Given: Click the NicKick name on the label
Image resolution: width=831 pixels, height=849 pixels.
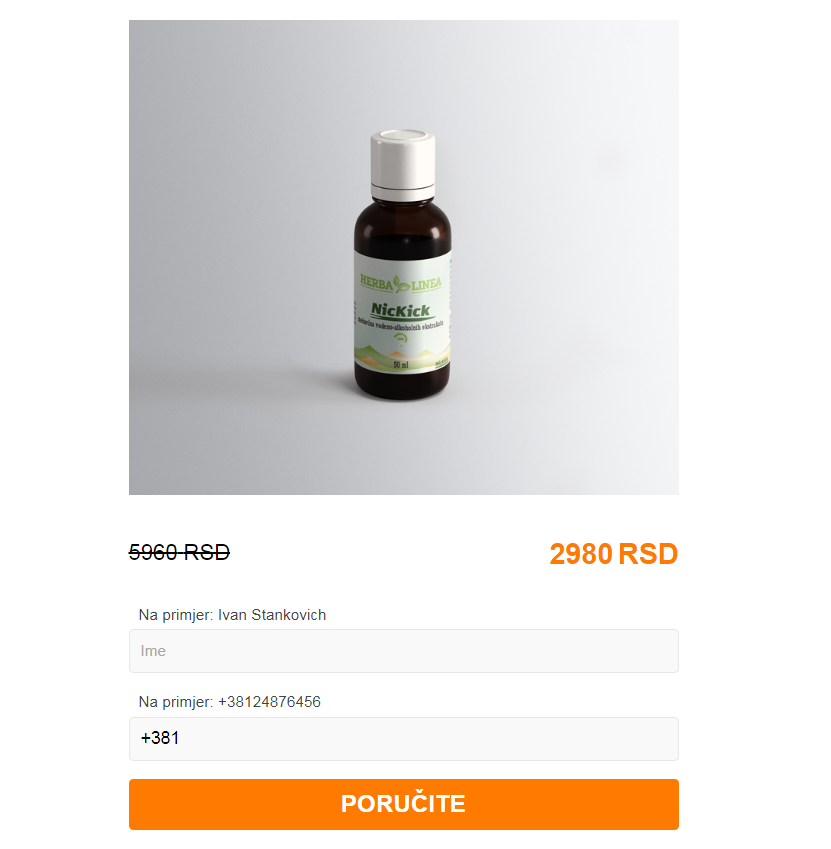Looking at the screenshot, I should pos(401,310).
